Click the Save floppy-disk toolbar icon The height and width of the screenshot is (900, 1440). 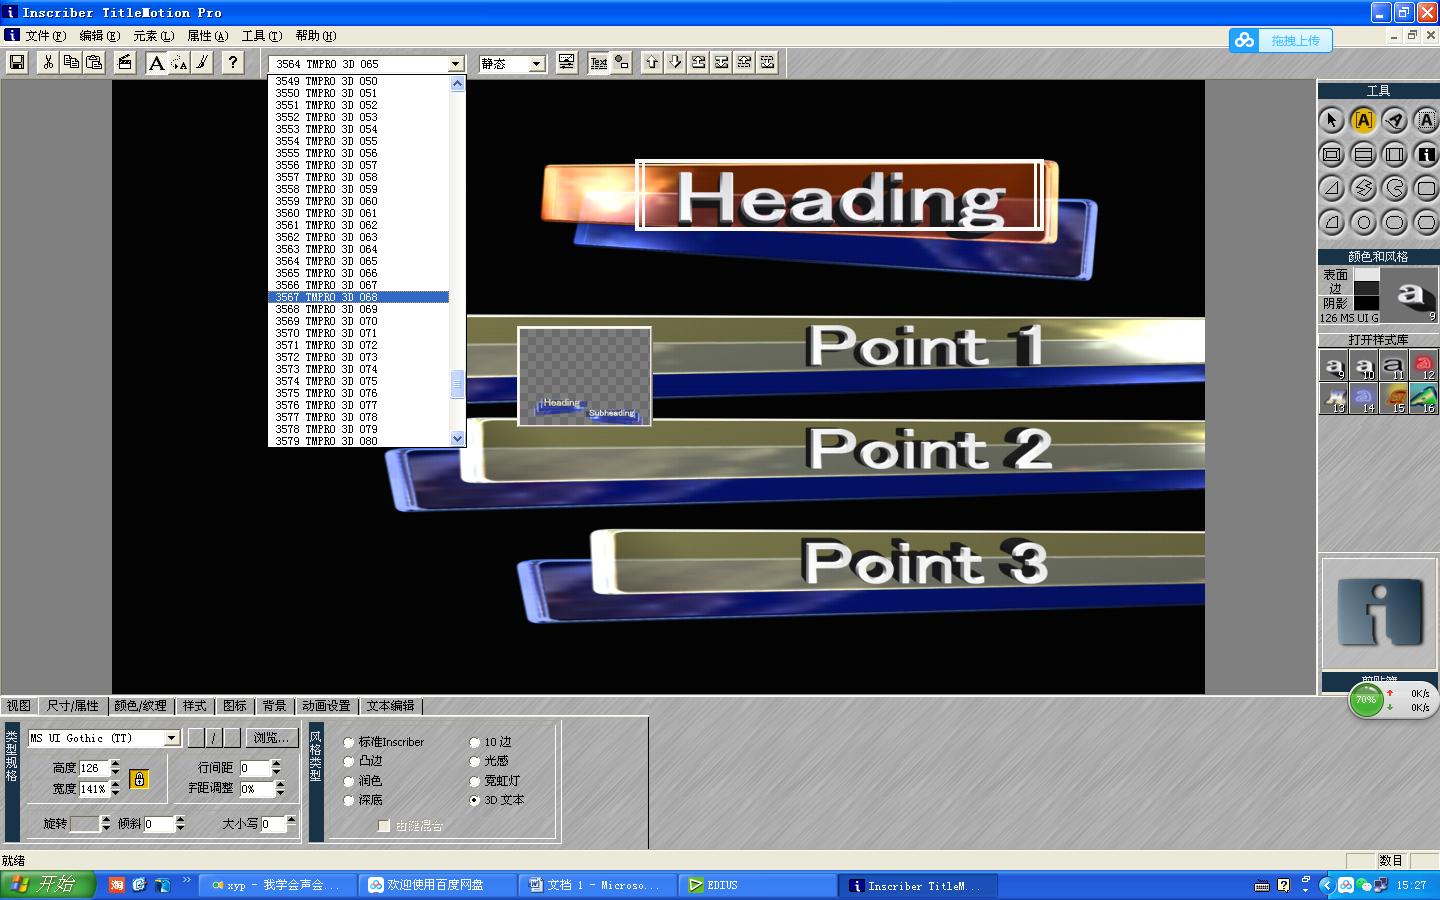pos(17,63)
